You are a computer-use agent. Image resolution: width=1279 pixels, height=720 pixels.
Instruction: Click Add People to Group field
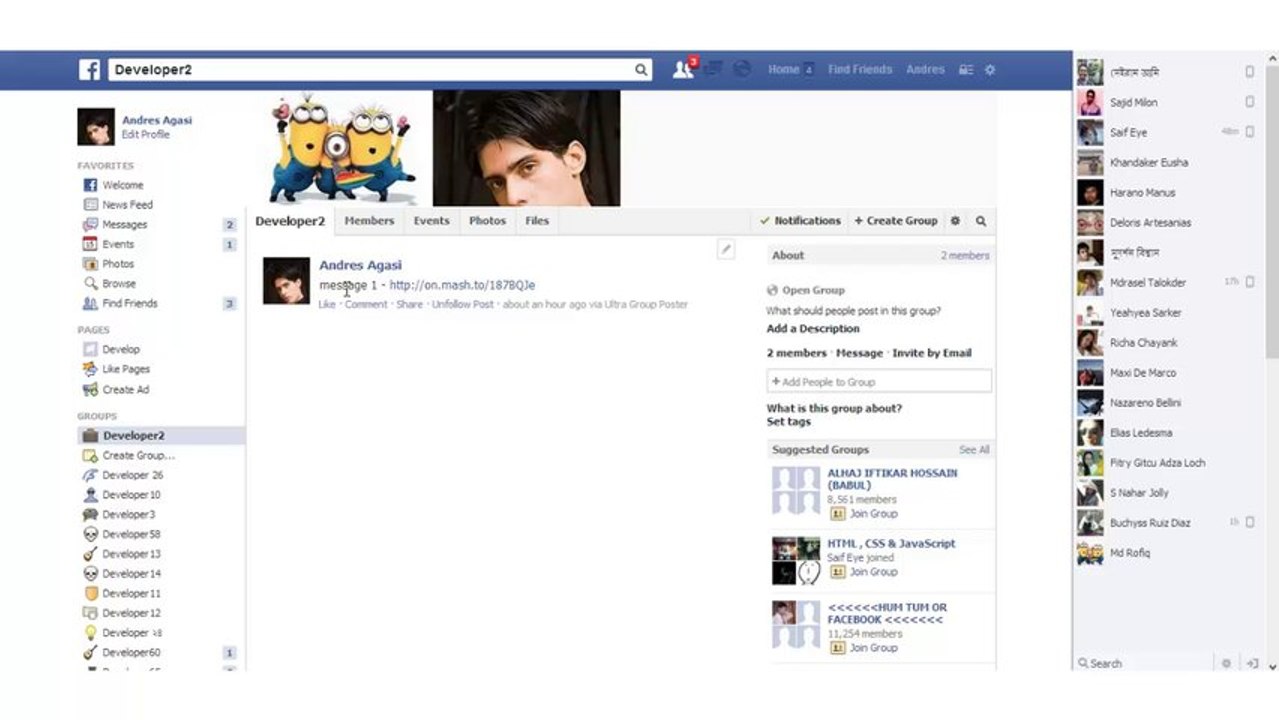coord(879,381)
